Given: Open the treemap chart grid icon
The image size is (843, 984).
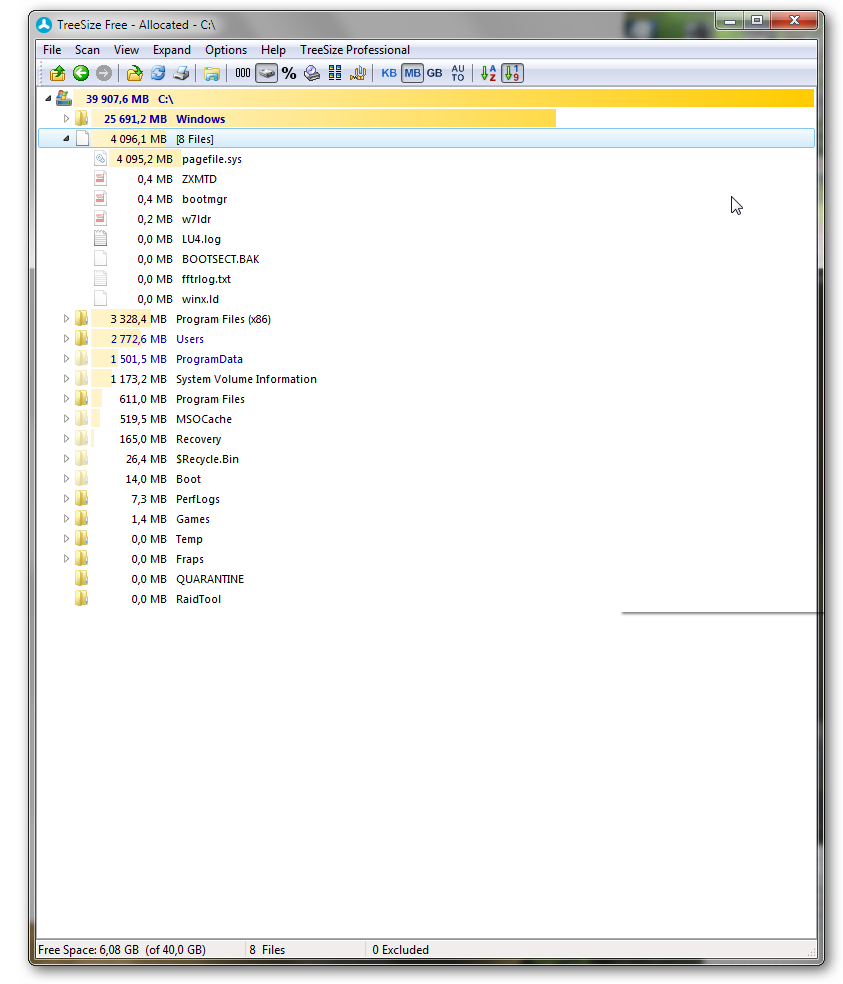Looking at the screenshot, I should [x=335, y=73].
